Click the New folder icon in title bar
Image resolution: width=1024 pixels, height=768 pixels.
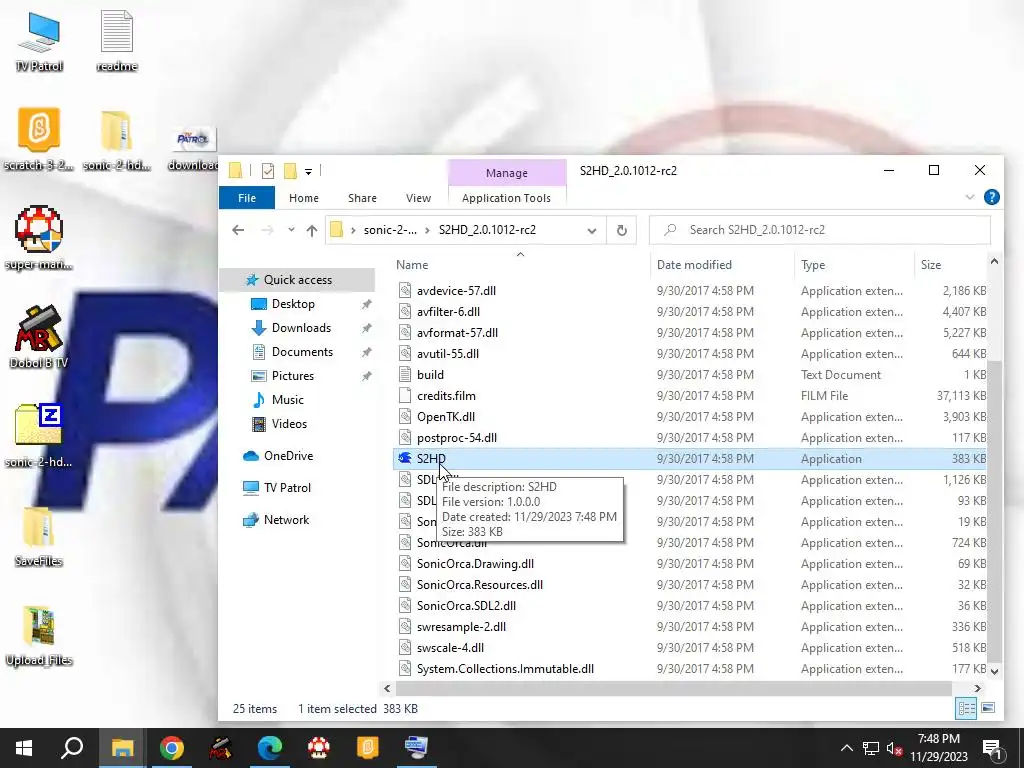[x=290, y=171]
